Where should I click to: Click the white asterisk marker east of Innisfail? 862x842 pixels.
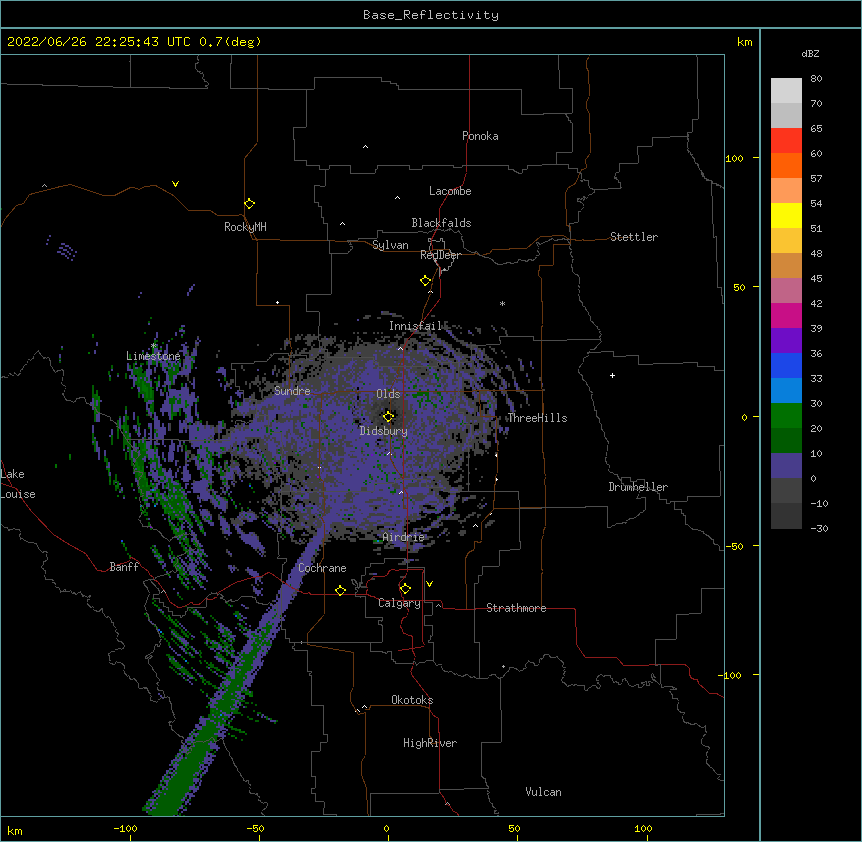click(502, 303)
